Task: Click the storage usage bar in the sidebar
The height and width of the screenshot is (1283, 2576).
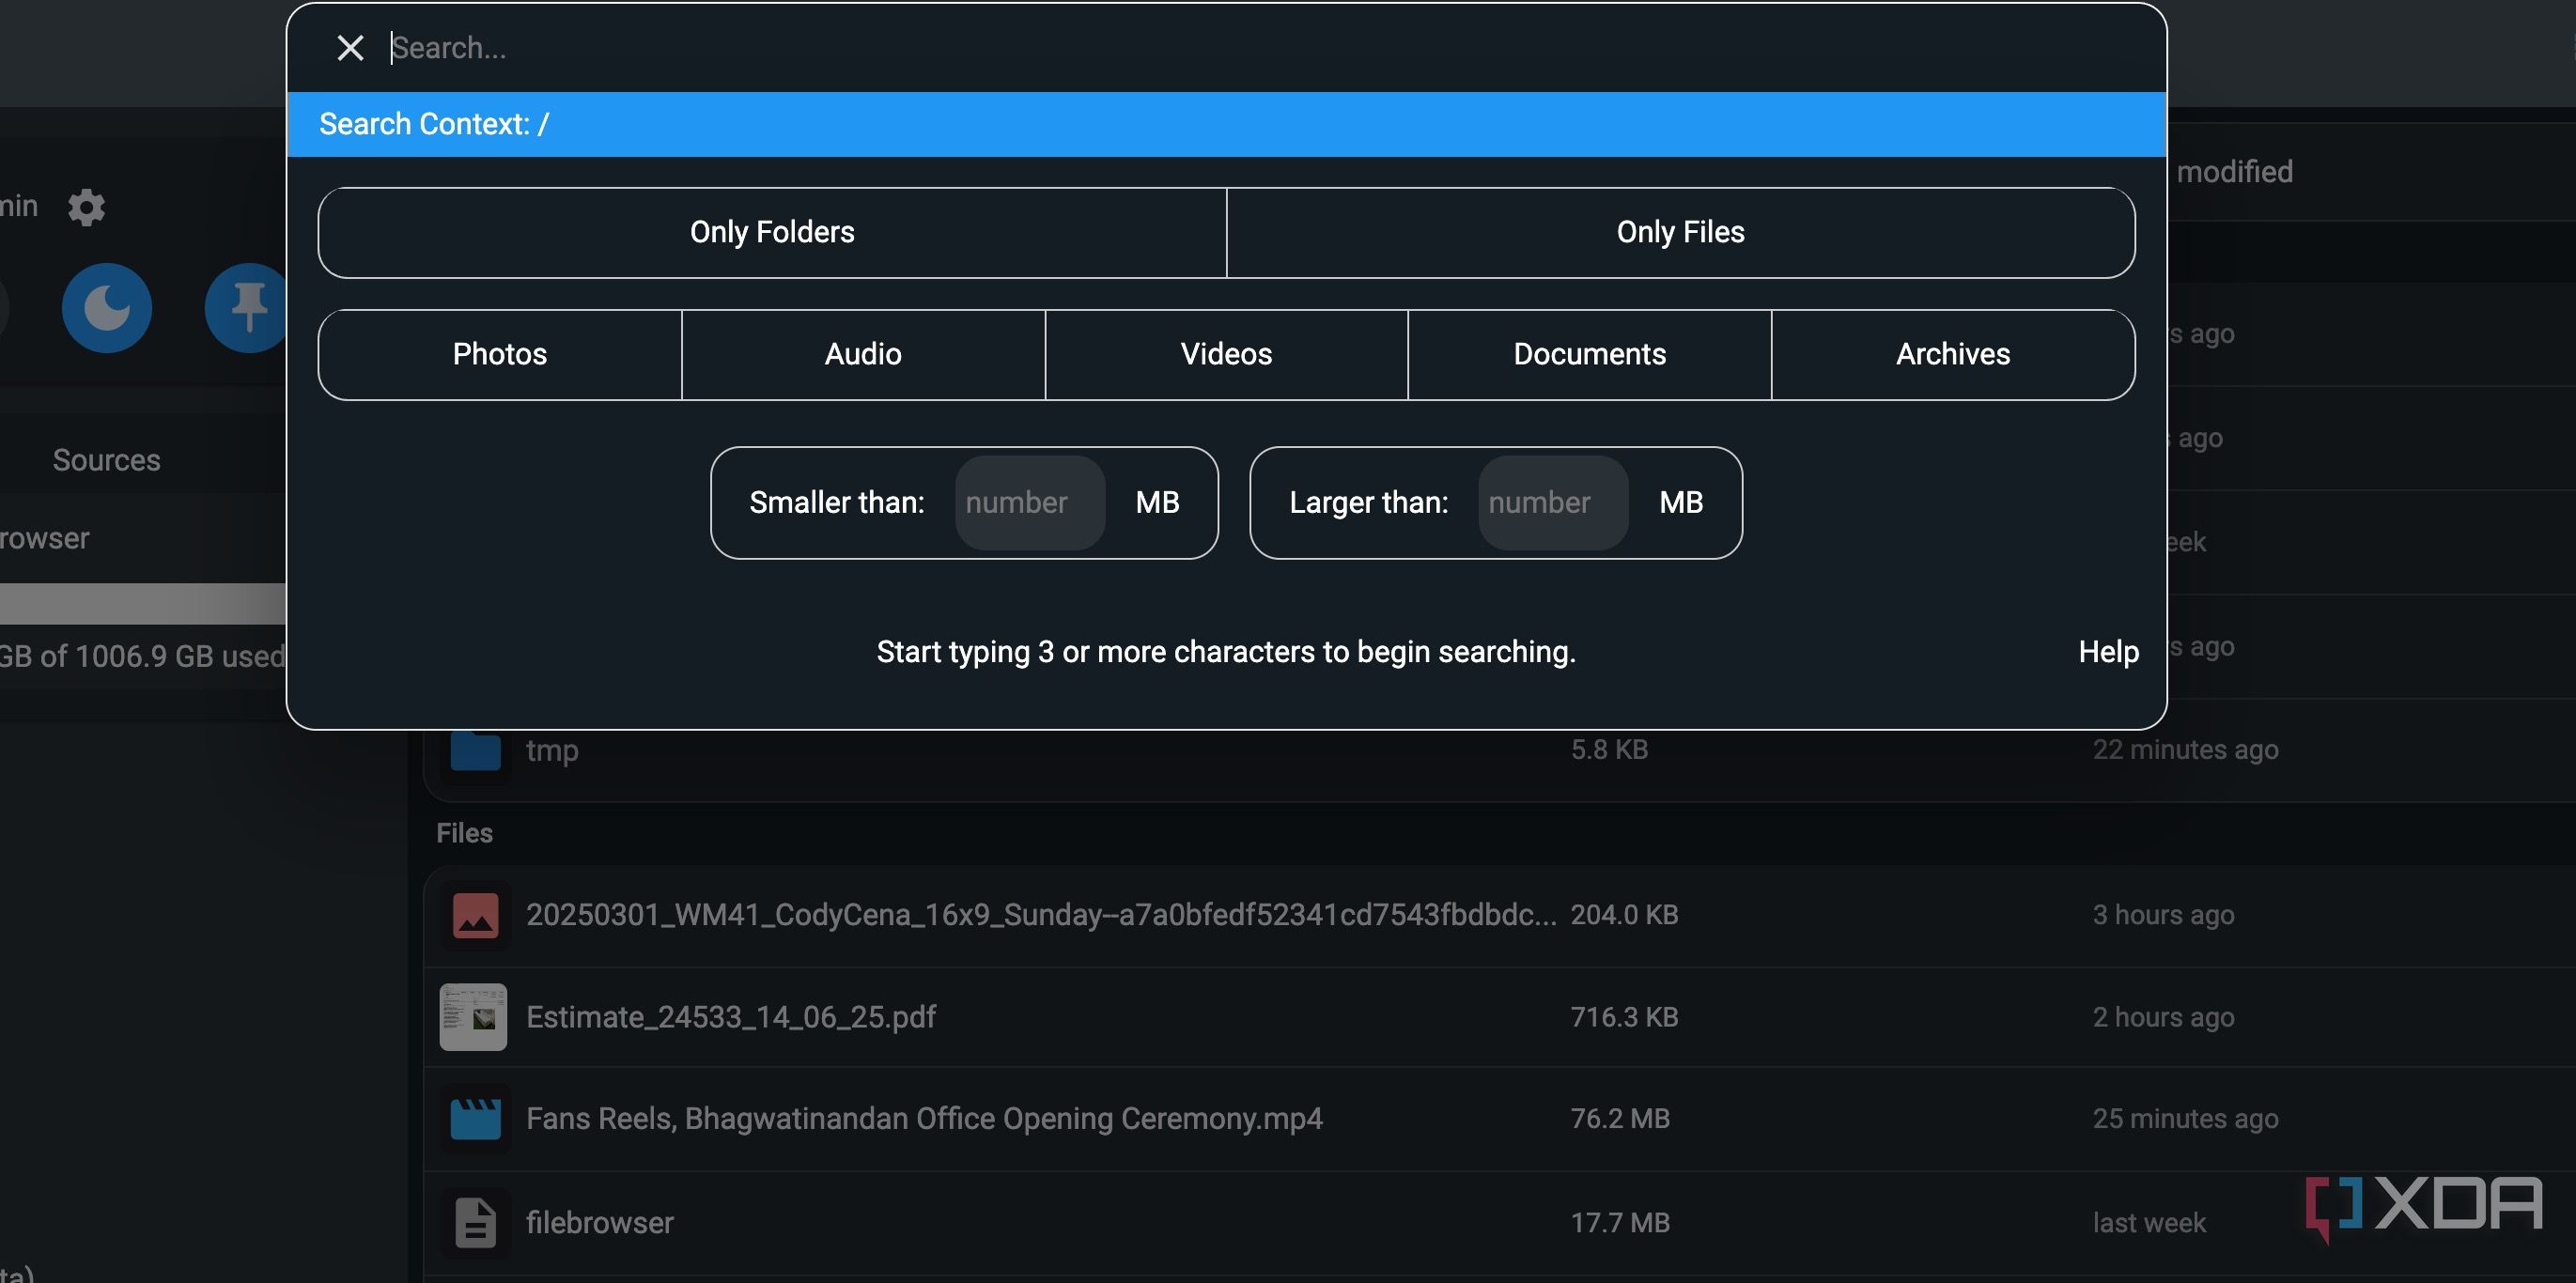Action: (143, 604)
